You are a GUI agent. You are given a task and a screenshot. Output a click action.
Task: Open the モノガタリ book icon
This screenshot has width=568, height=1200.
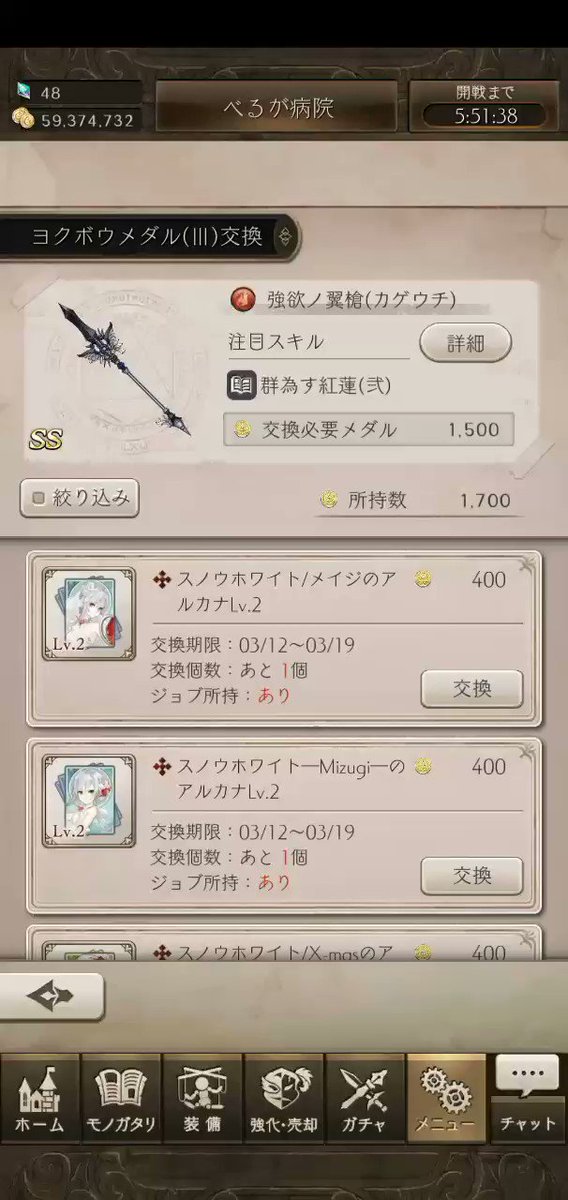click(x=121, y=1096)
